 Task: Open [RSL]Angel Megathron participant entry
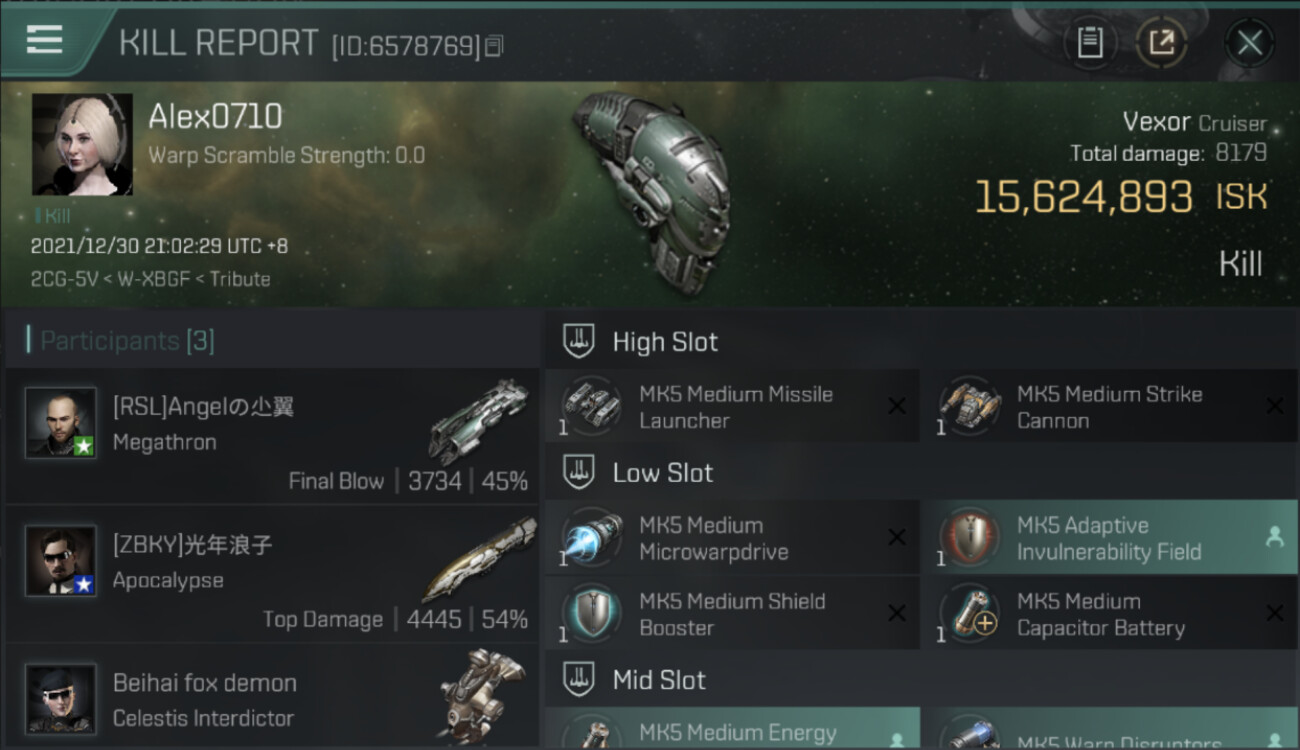tap(272, 436)
